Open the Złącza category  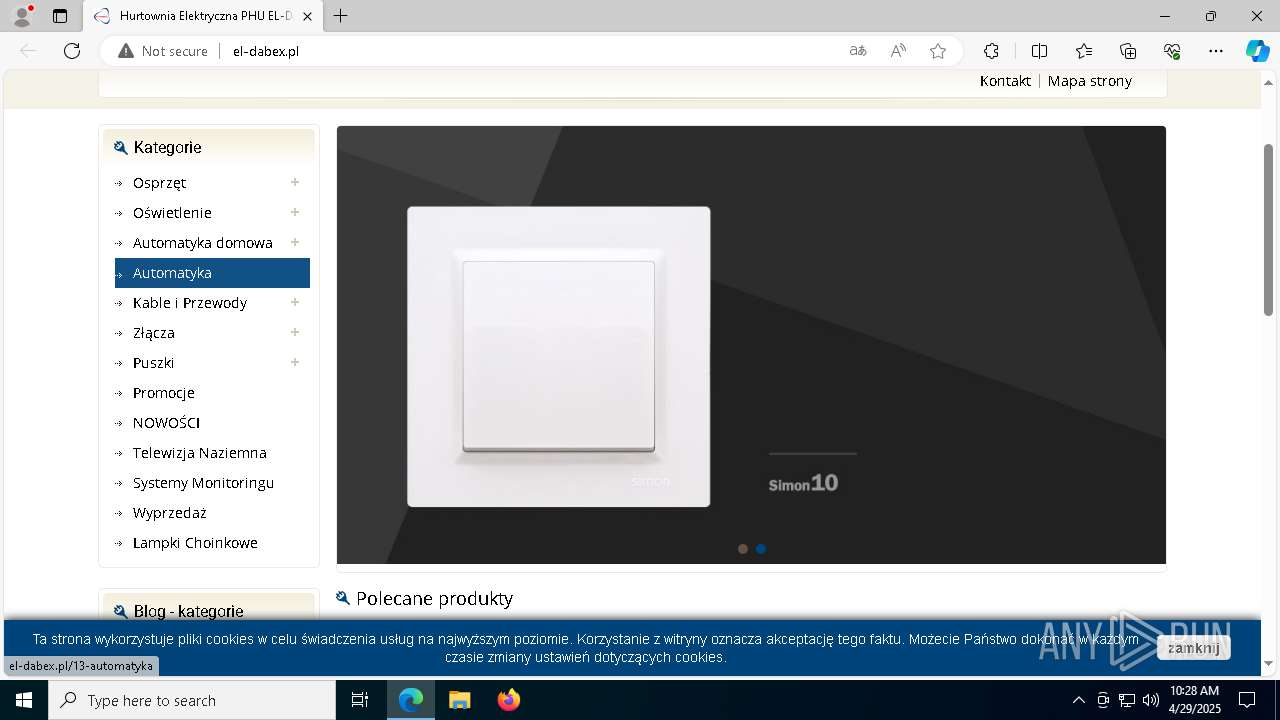coord(153,333)
